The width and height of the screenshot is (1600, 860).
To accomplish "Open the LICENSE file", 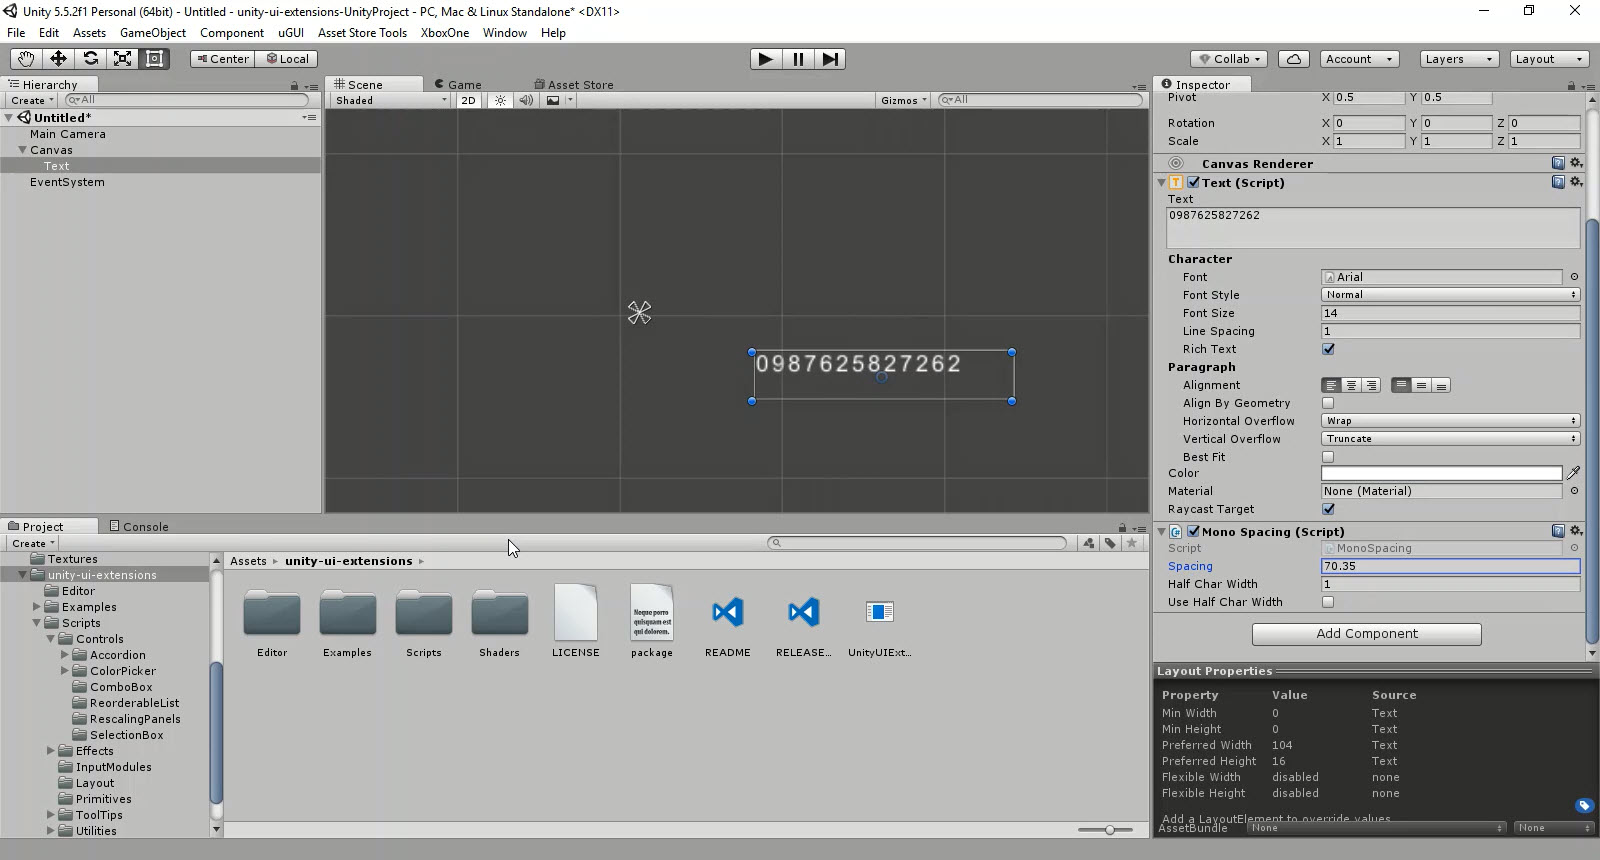I will tap(576, 622).
